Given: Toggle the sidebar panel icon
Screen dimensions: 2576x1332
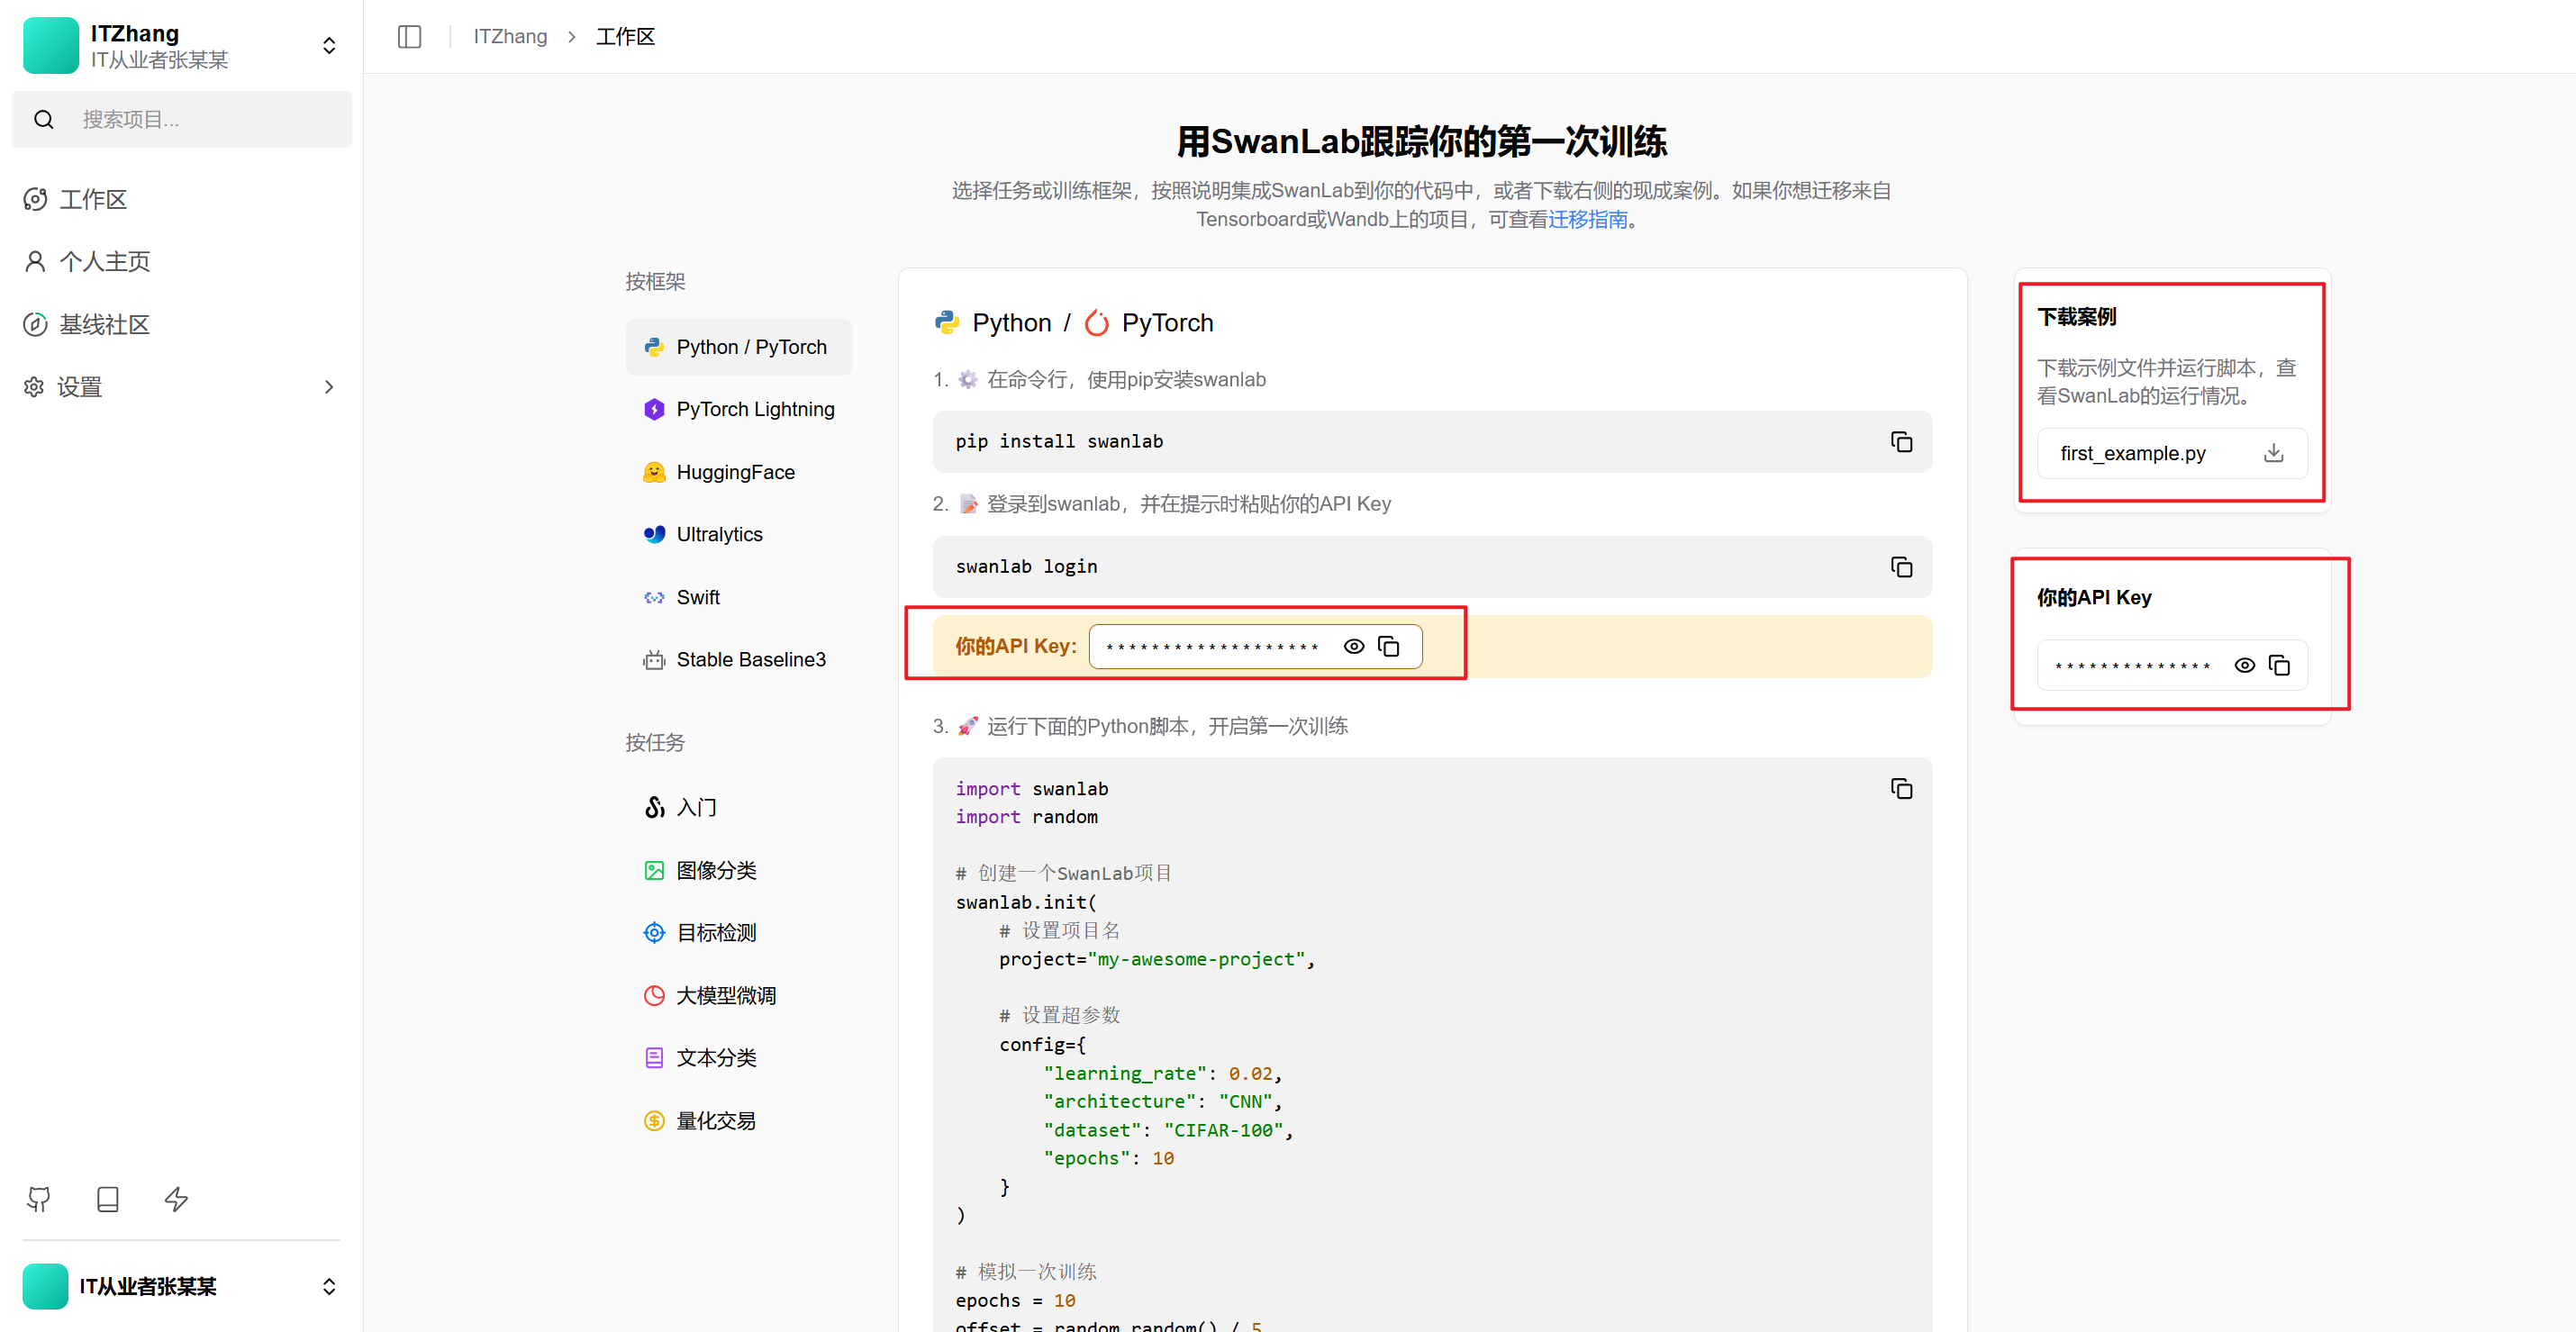Looking at the screenshot, I should click(409, 37).
